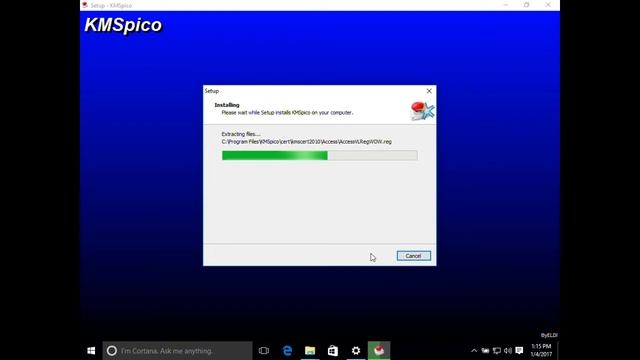Launch Microsoft Edge from taskbar
The image size is (640, 360).
287,351
